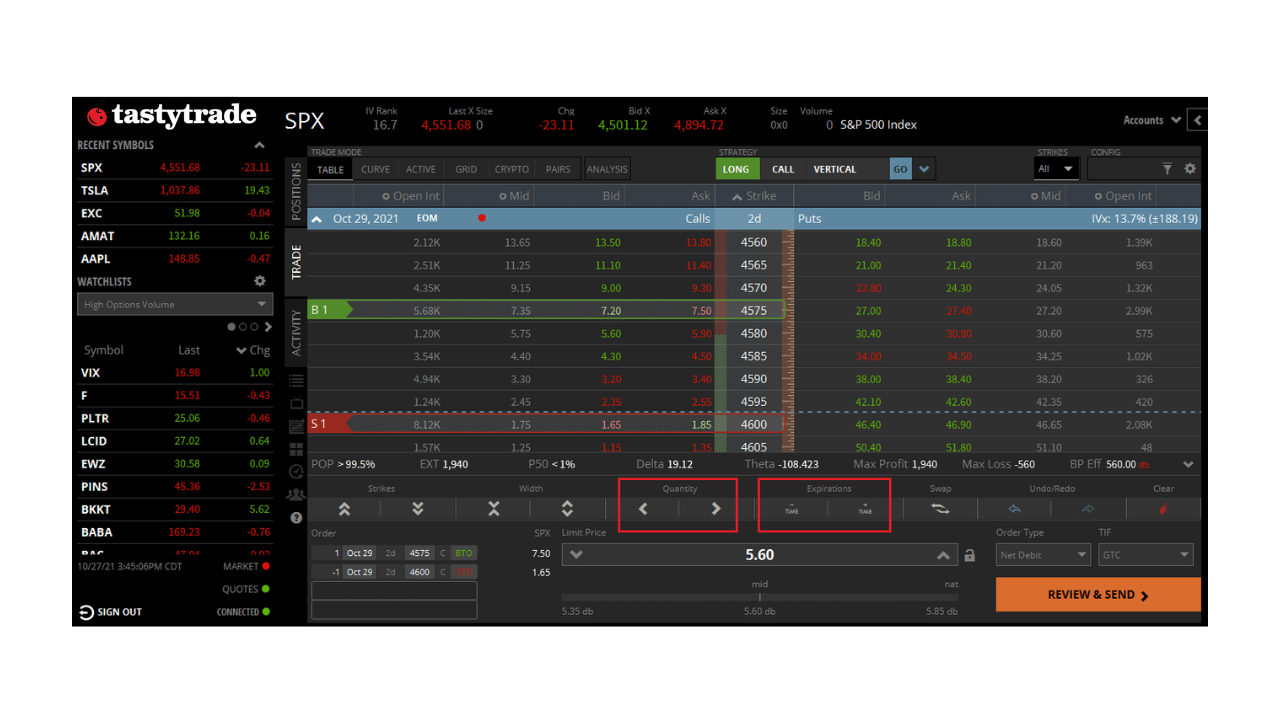The width and height of the screenshot is (1280, 720).
Task: Raise limit price with up chevron
Action: (943, 555)
